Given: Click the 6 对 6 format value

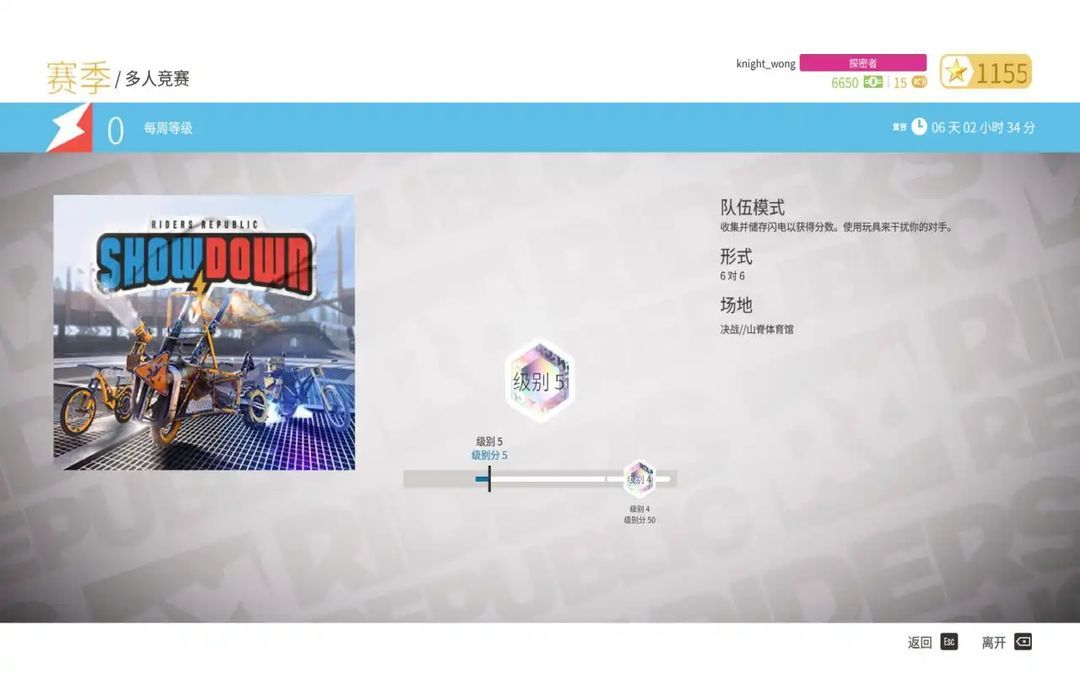Looking at the screenshot, I should click(x=732, y=275).
